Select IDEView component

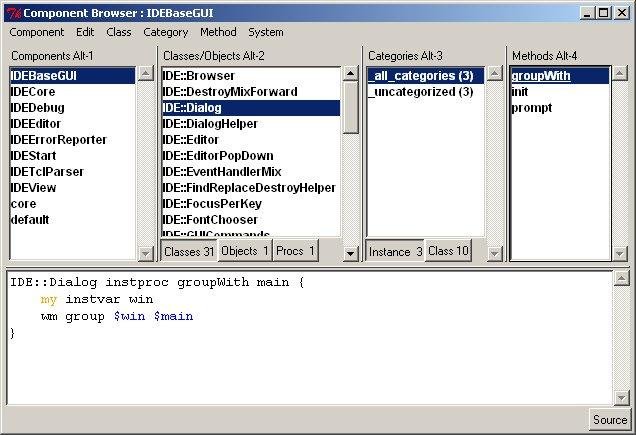[x=73, y=188]
